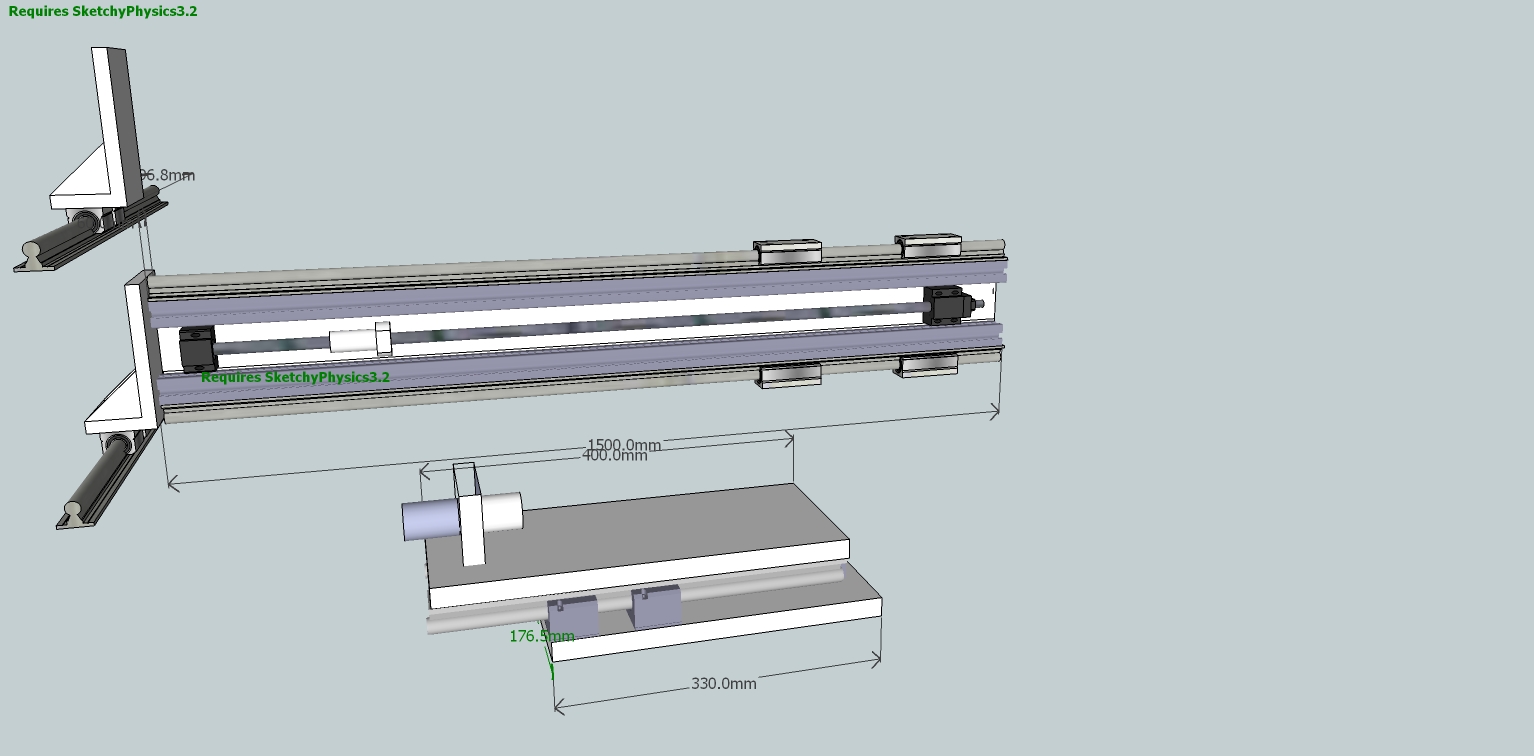Select the 330.0mm dimension label

pos(723,684)
